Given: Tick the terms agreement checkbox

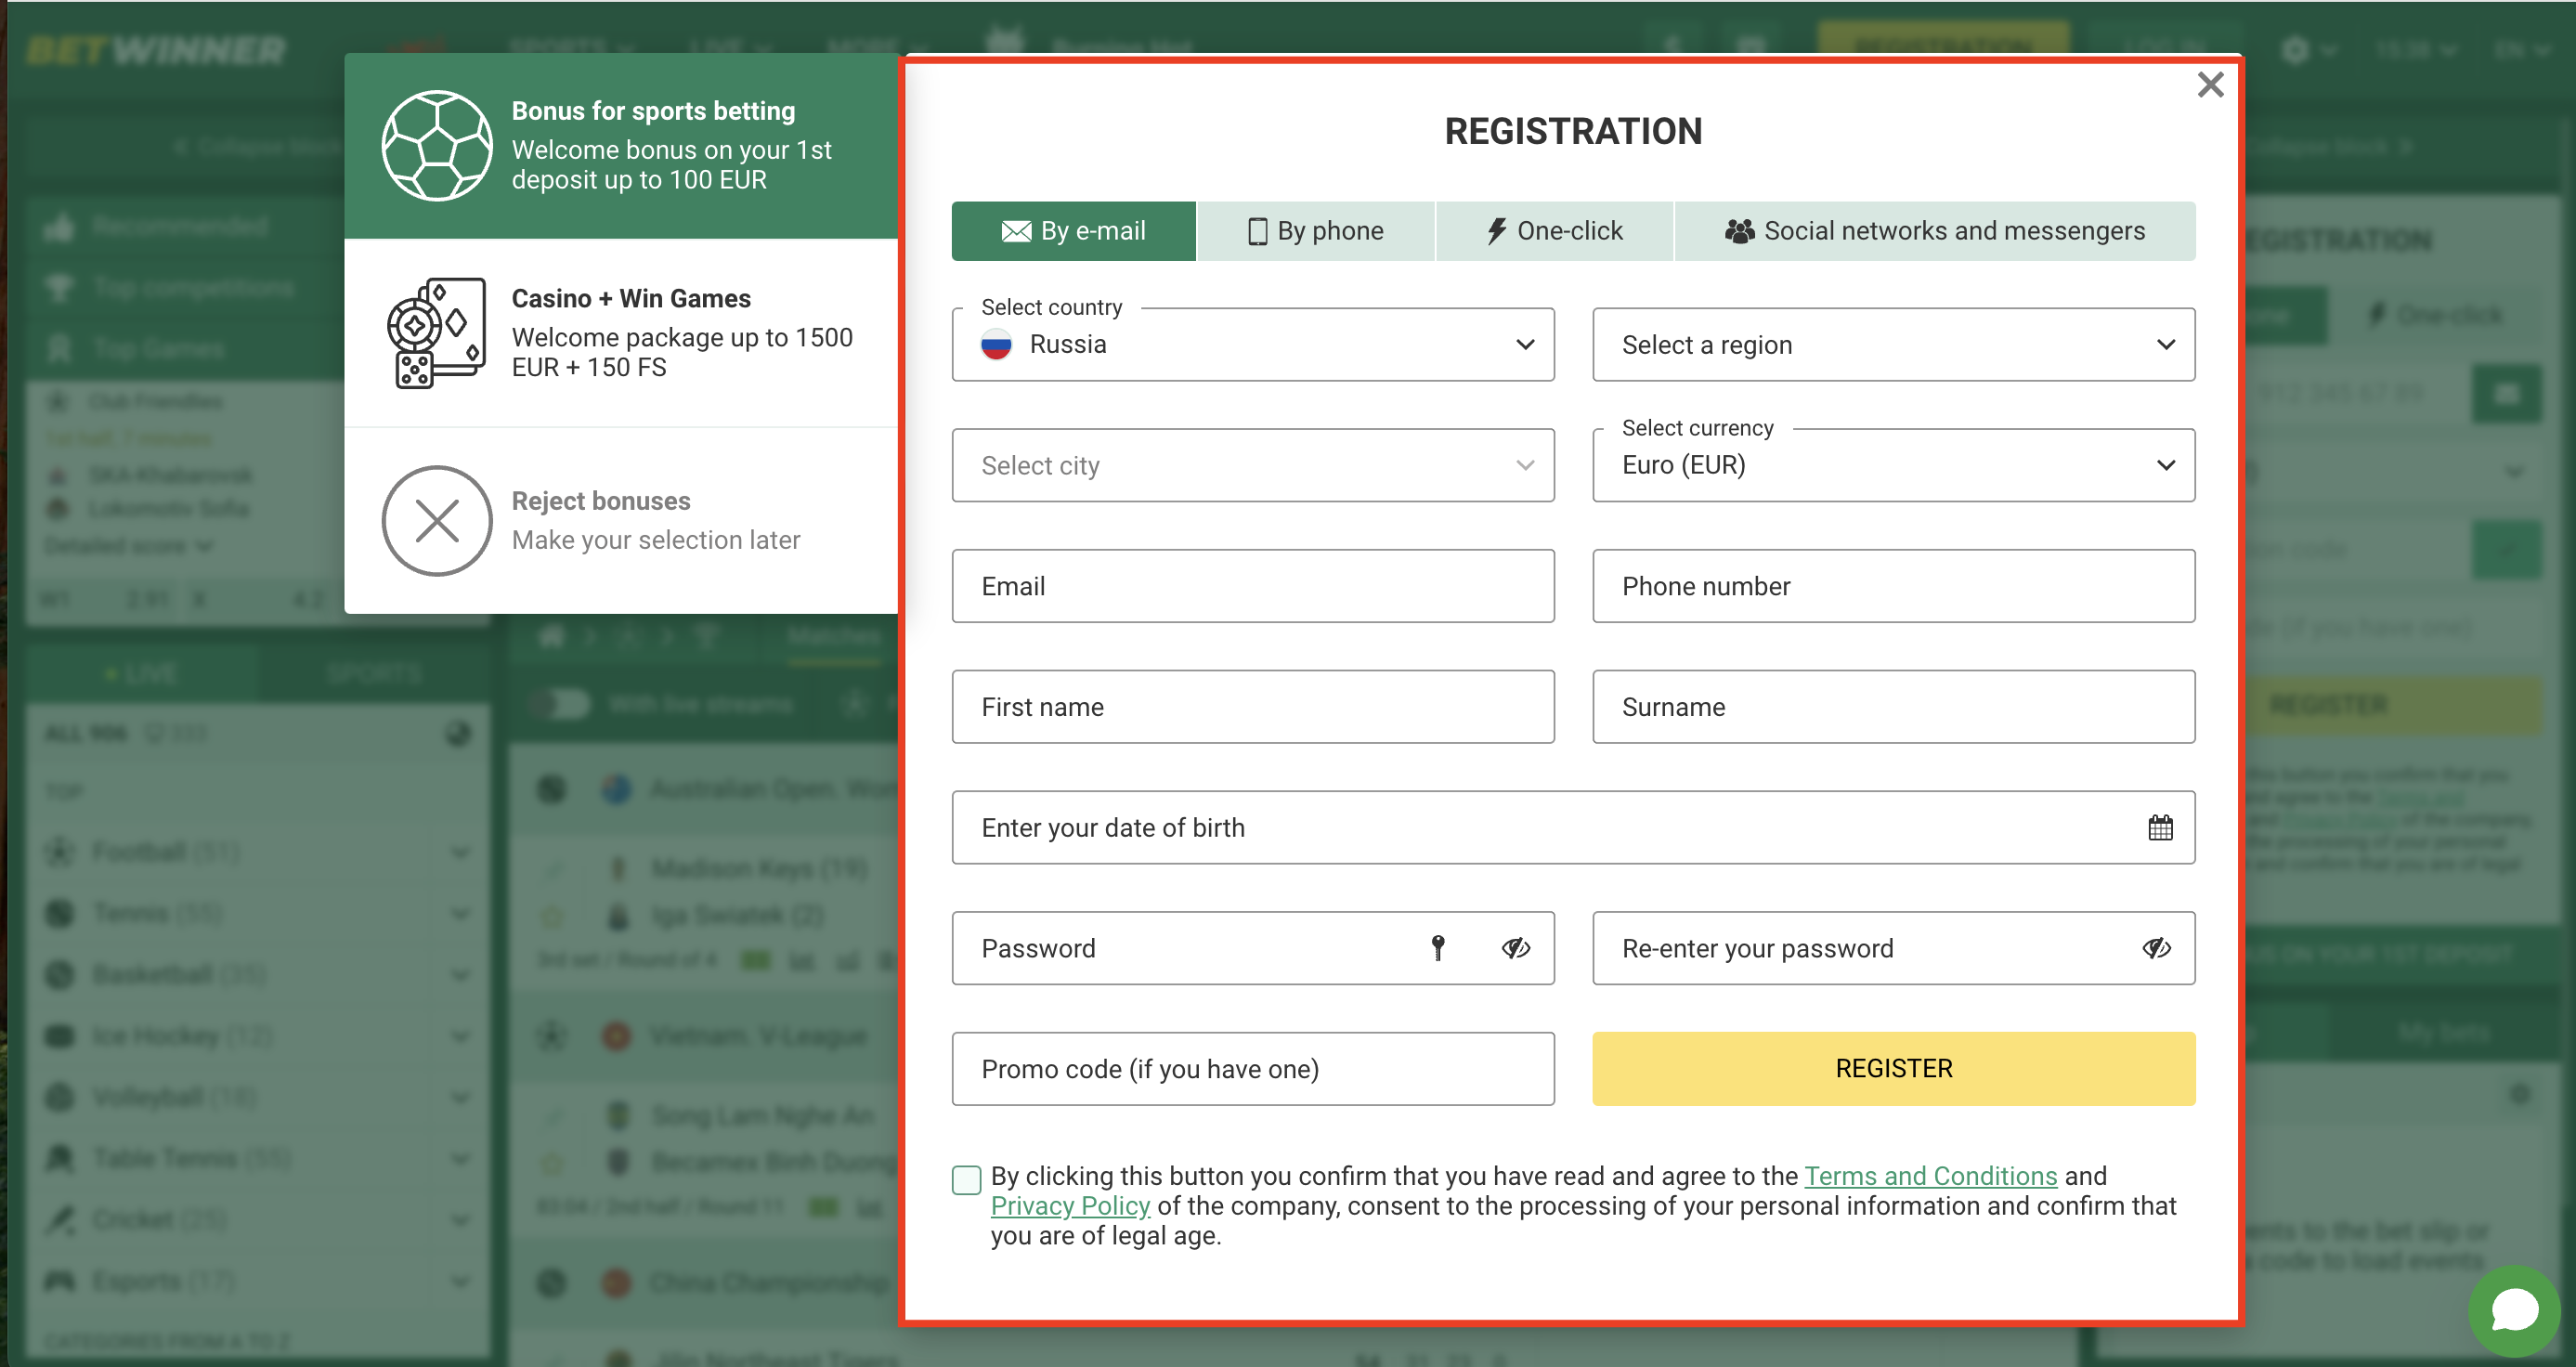Looking at the screenshot, I should click(966, 1180).
